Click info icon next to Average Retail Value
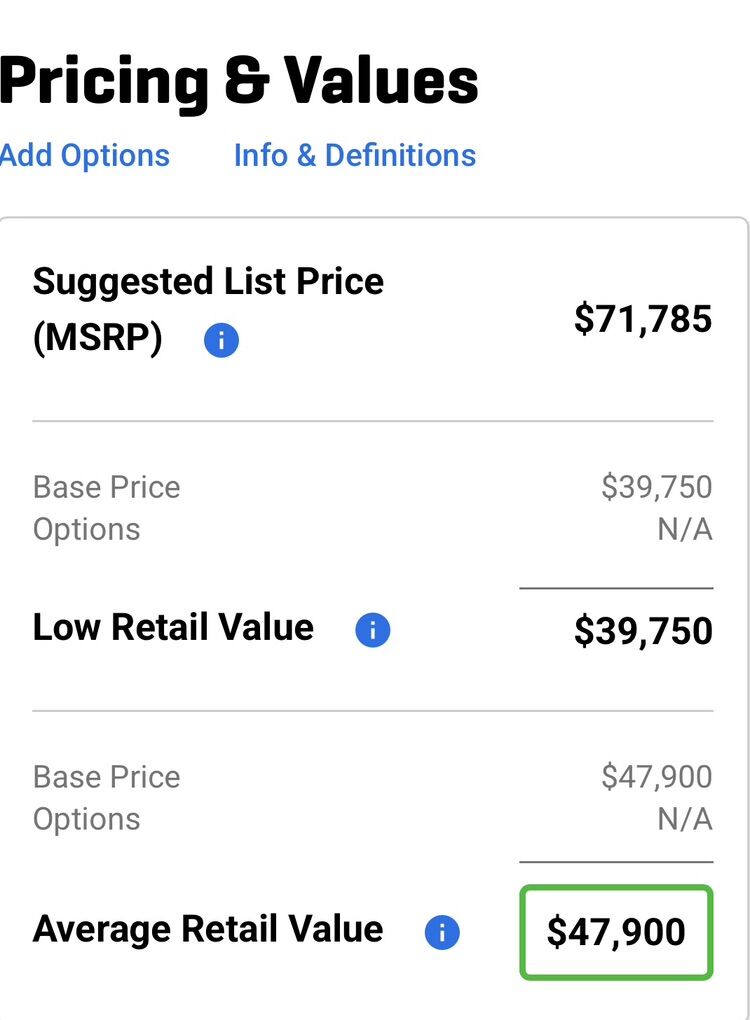Screen dimensions: 750x1020 pos(442,933)
